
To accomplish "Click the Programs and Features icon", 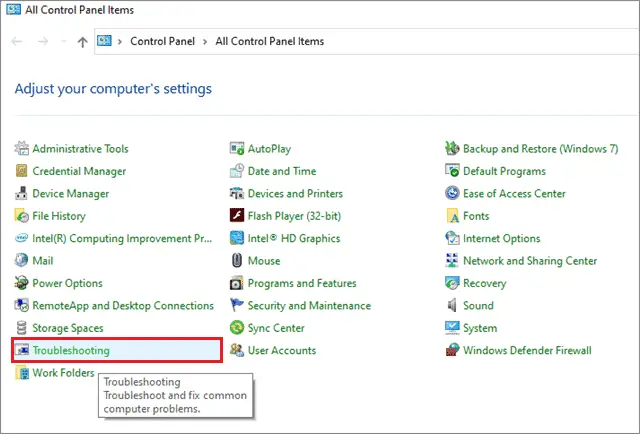I will pos(237,283).
